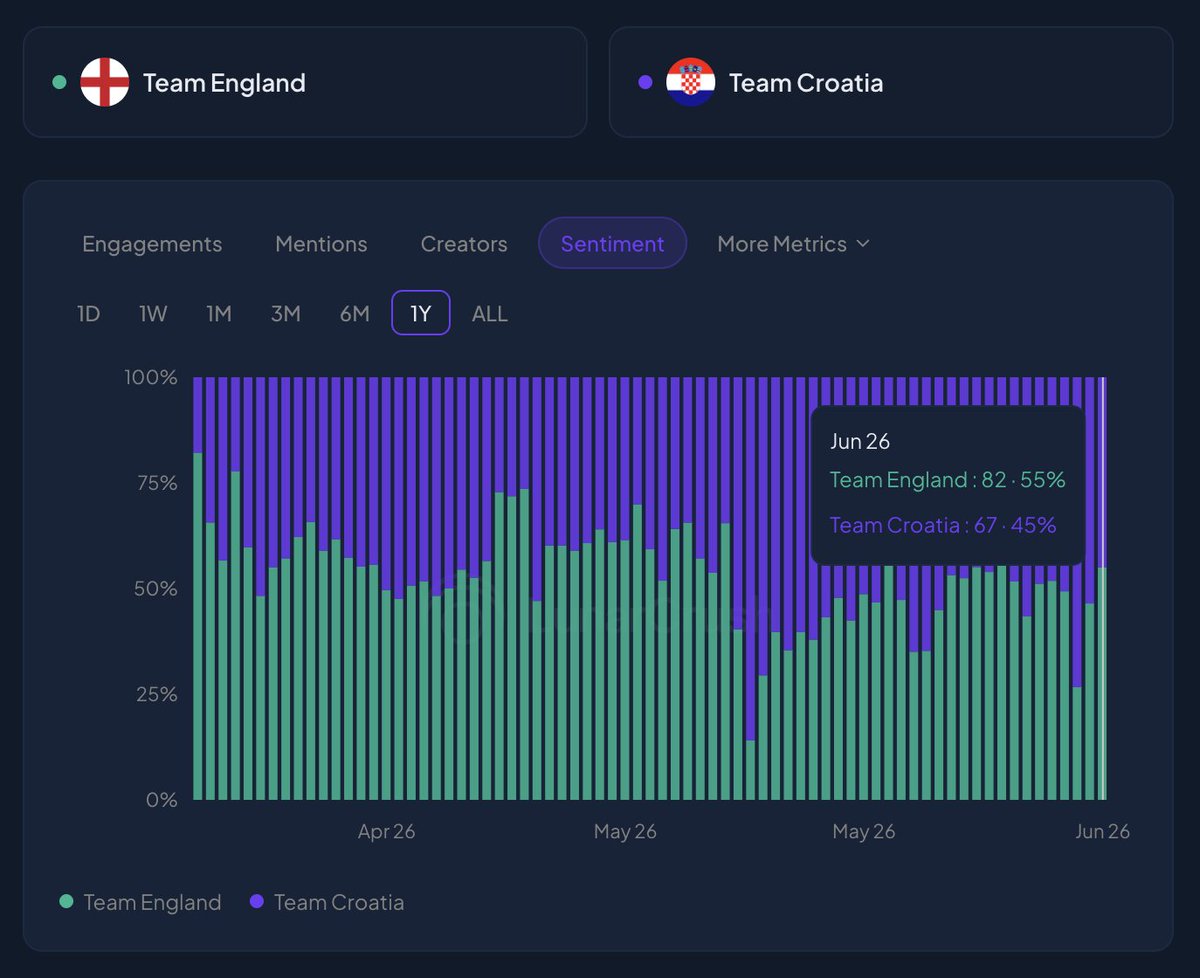The height and width of the screenshot is (978, 1200).
Task: Click the tooltip Jun 26 heading
Action: click(860, 441)
